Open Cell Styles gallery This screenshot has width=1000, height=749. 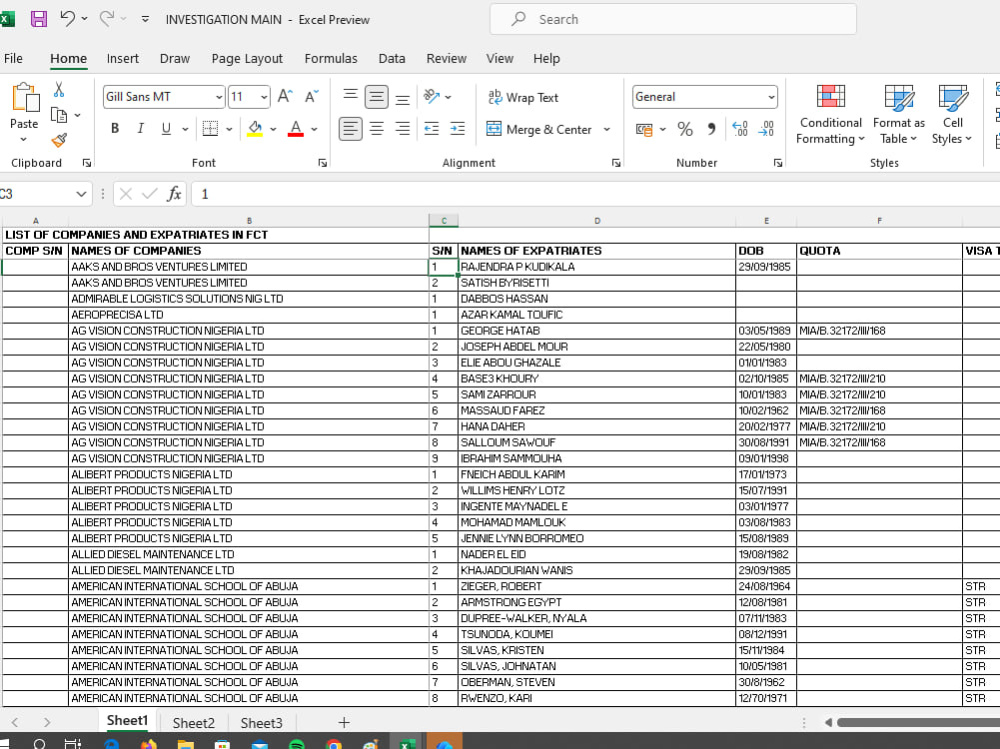(952, 115)
